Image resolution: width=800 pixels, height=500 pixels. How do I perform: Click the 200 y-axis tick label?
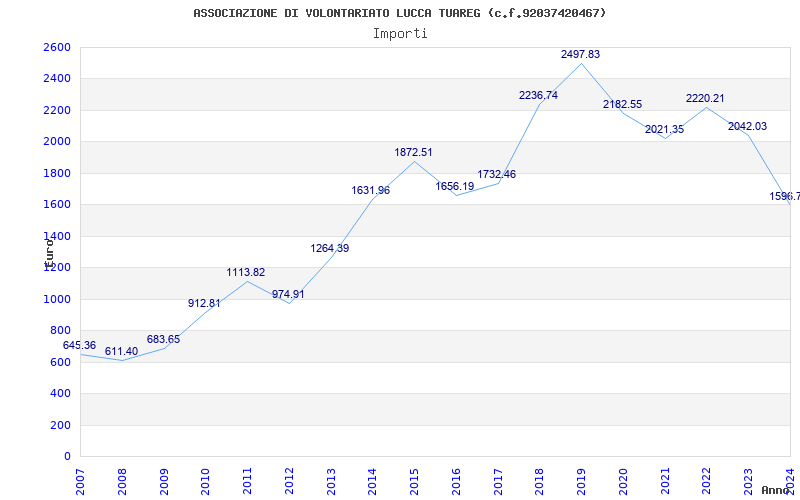click(61, 425)
